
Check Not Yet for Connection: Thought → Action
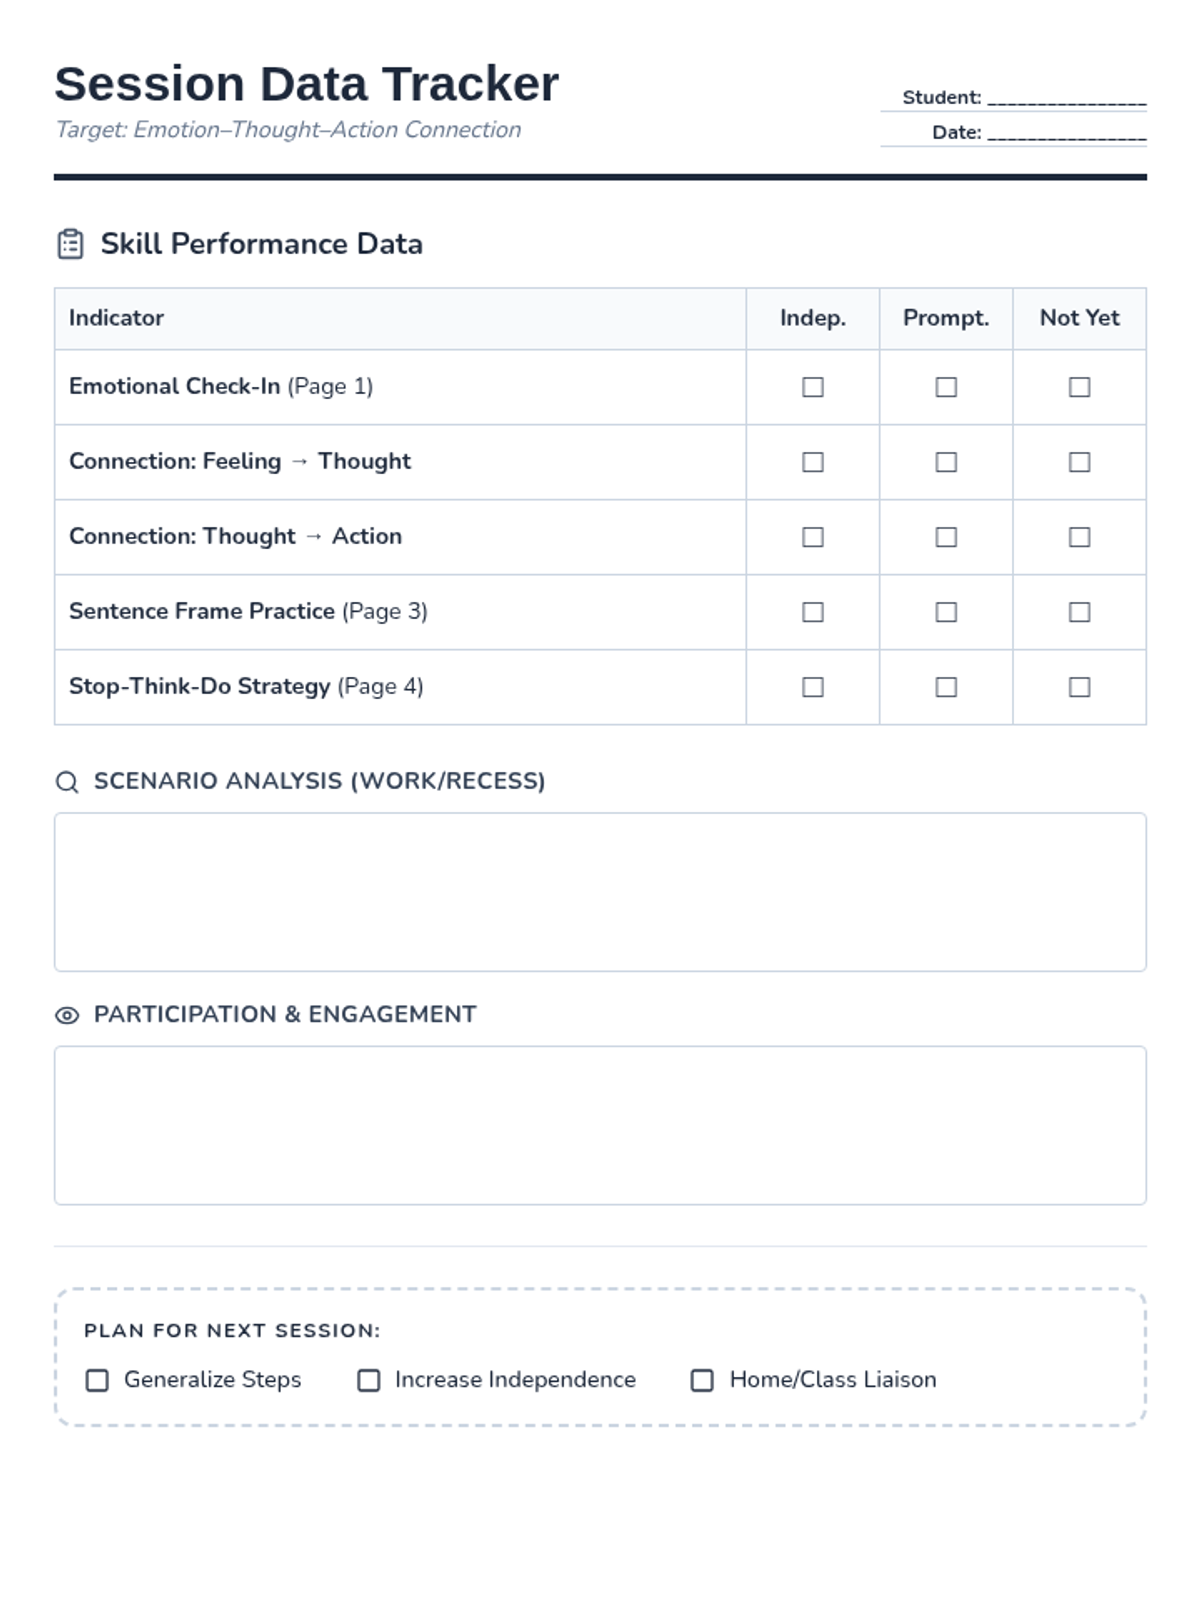point(1079,537)
